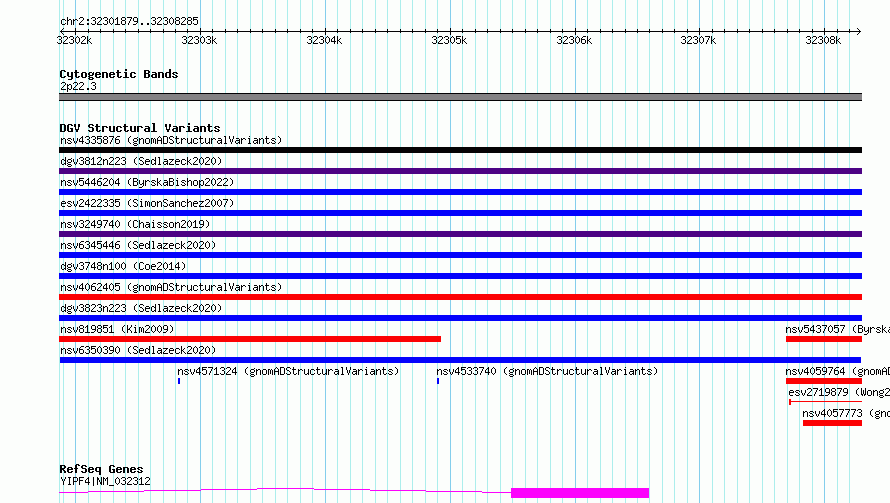Click the 2p22.3 band label
The image size is (890, 503).
[x=78, y=86]
